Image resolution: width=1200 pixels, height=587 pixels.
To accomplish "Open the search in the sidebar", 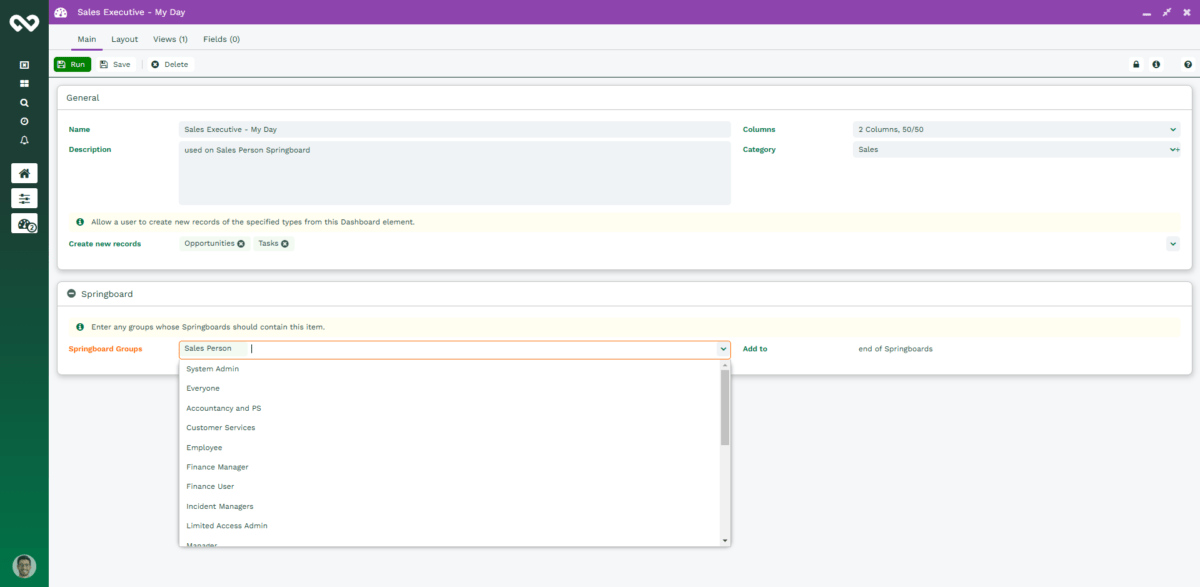I will [x=24, y=102].
